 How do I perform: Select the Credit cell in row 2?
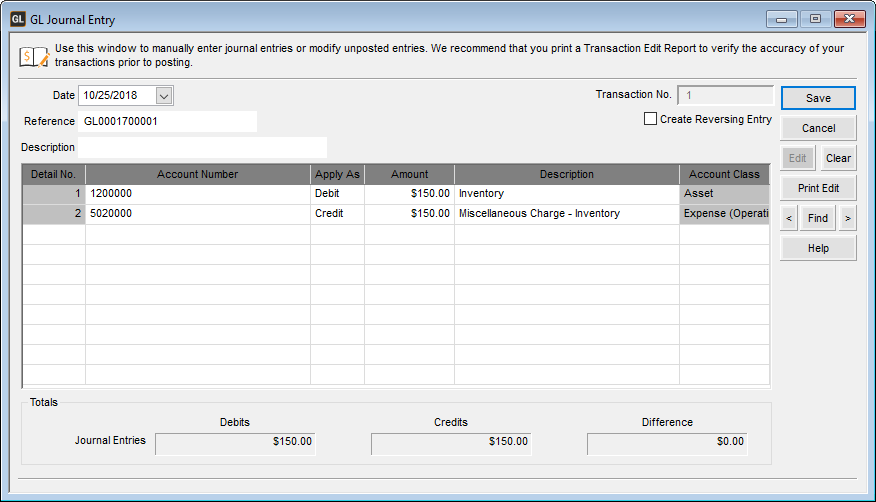pos(337,213)
